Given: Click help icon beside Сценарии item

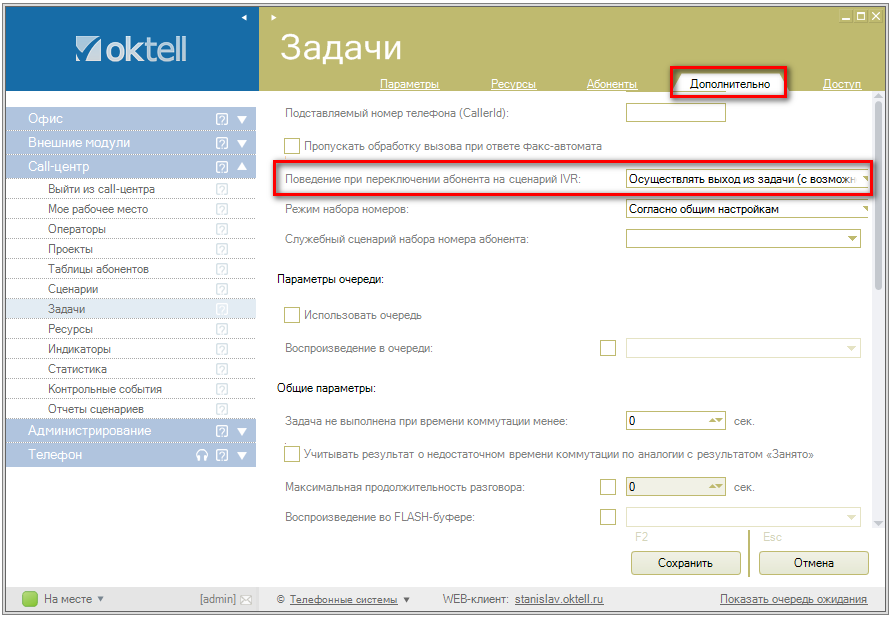Looking at the screenshot, I should [222, 289].
